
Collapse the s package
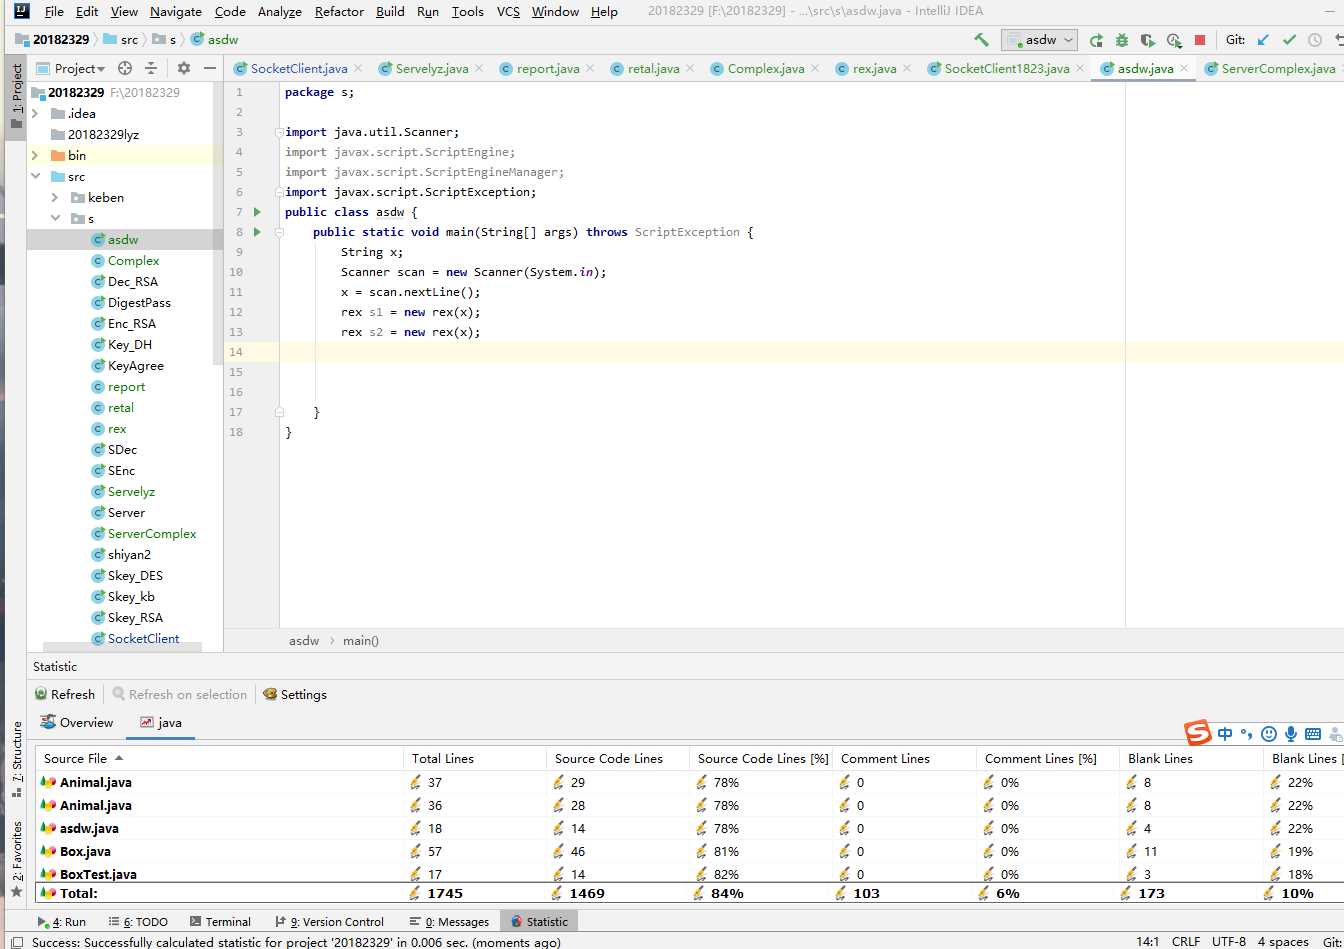point(55,218)
